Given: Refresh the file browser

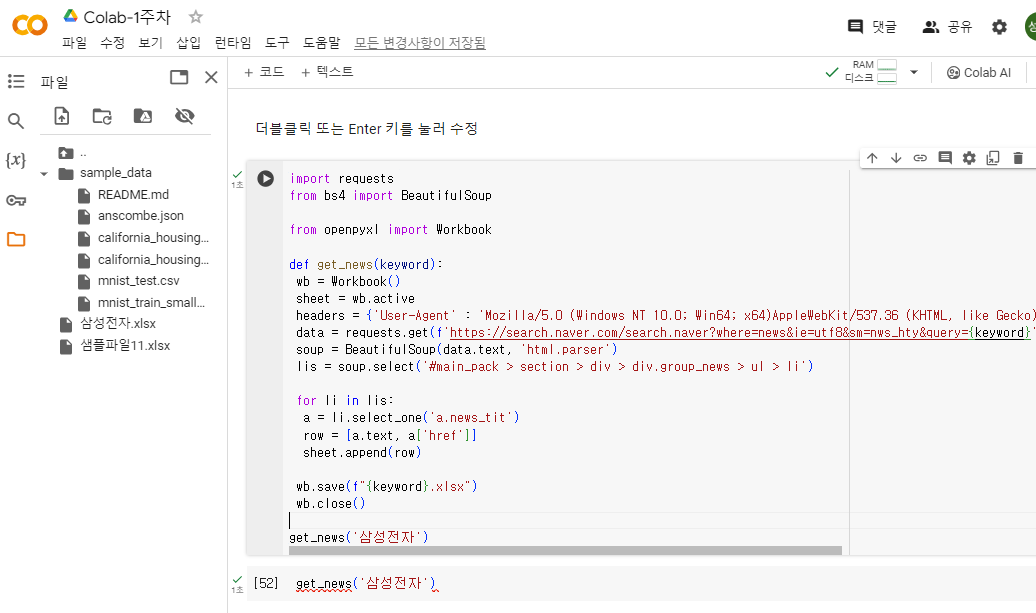Looking at the screenshot, I should tap(102, 116).
